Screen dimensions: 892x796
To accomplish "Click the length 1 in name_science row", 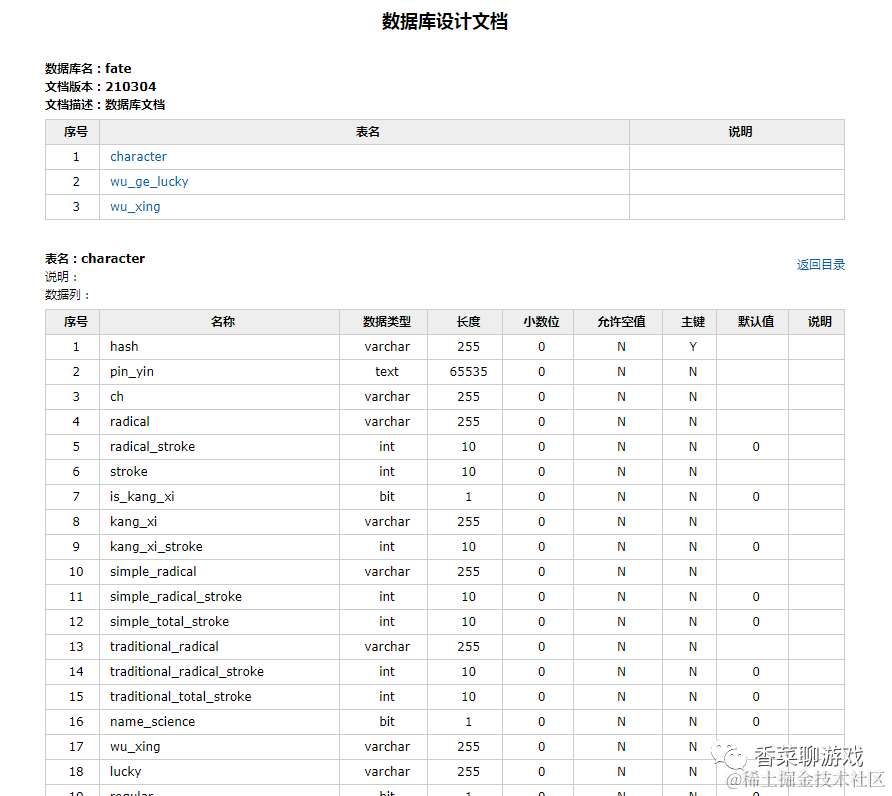I will pos(468,722).
